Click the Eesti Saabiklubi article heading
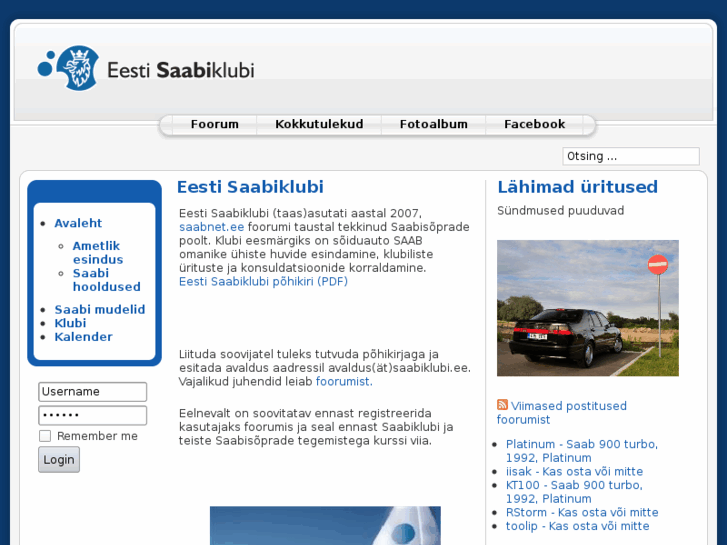Image resolution: width=727 pixels, height=545 pixels. click(250, 187)
